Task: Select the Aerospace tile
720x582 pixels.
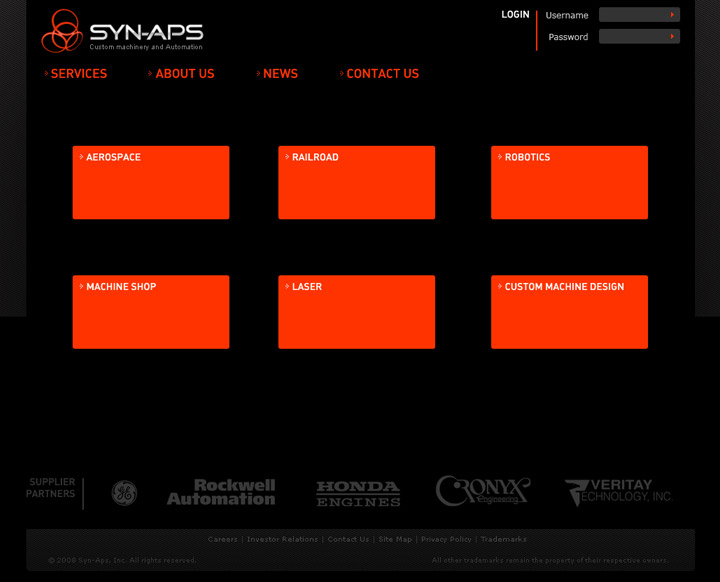Action: pos(151,182)
